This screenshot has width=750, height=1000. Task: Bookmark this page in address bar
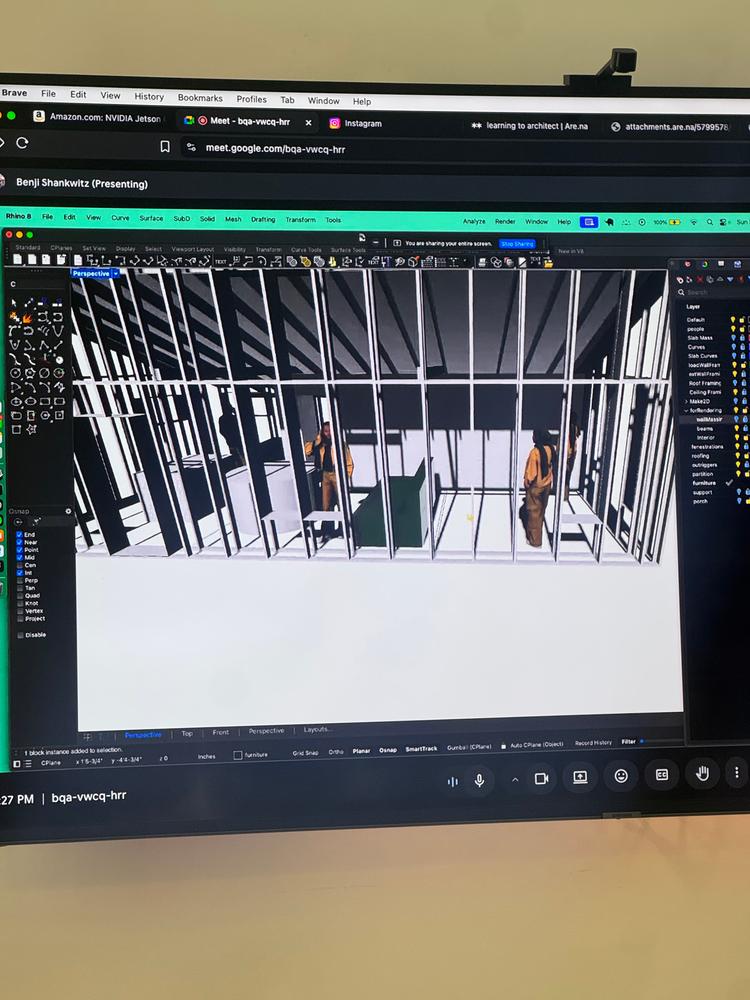[x=165, y=147]
